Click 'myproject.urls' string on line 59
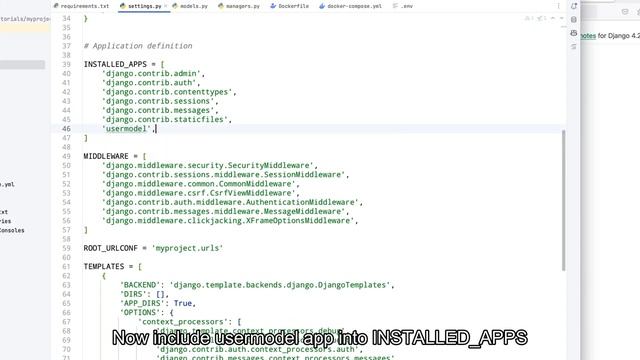 (x=187, y=248)
